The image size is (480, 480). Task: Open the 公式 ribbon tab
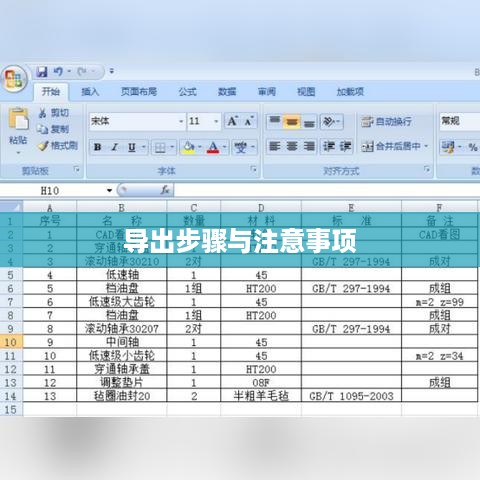[187, 92]
